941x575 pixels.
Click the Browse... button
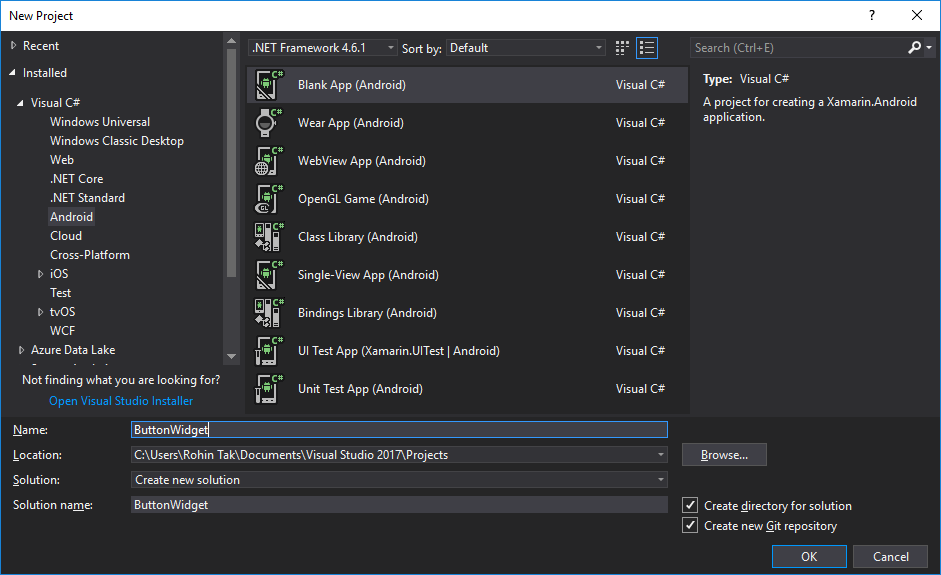point(724,455)
